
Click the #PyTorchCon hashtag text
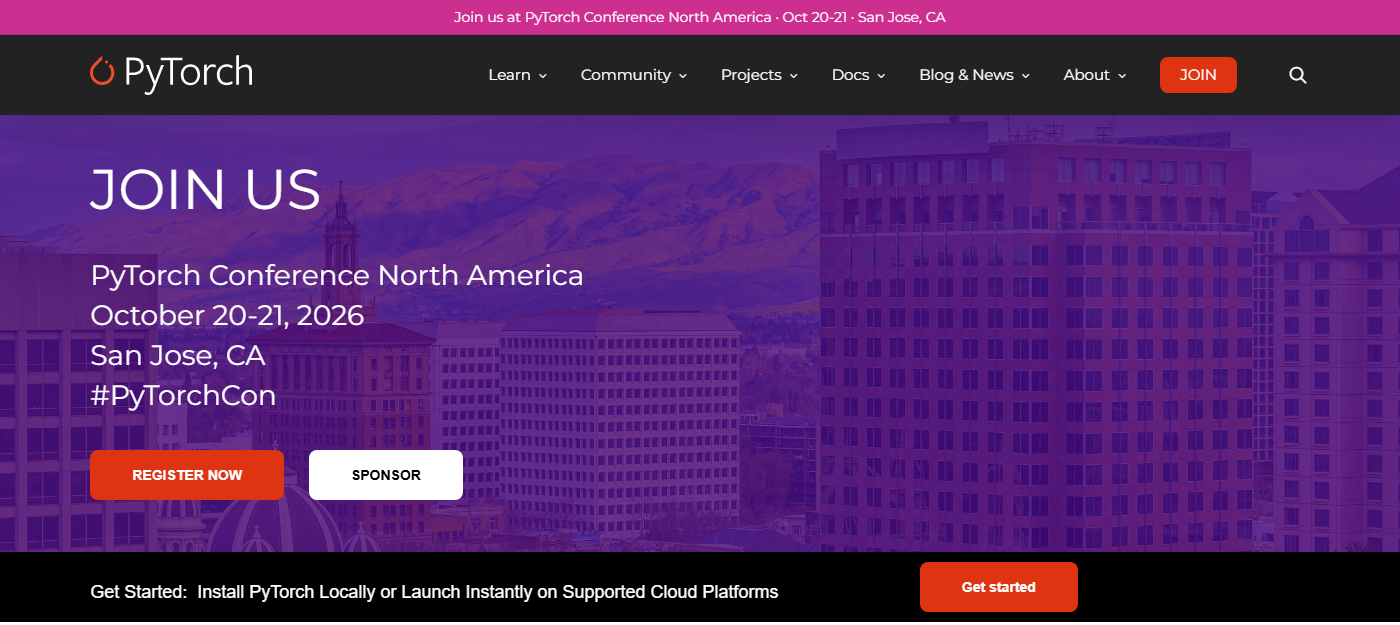(x=183, y=396)
